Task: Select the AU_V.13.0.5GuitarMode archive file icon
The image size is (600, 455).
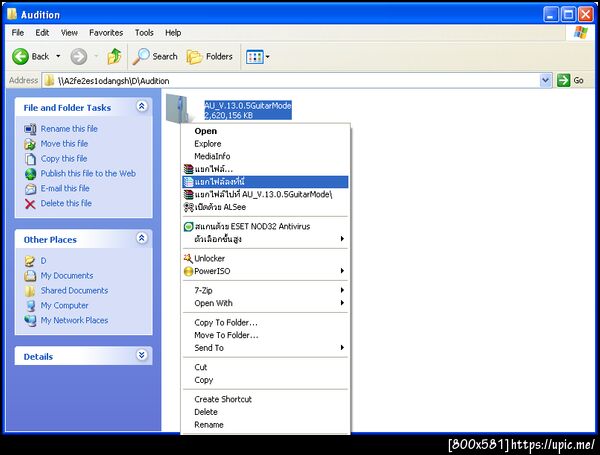Action: click(178, 109)
